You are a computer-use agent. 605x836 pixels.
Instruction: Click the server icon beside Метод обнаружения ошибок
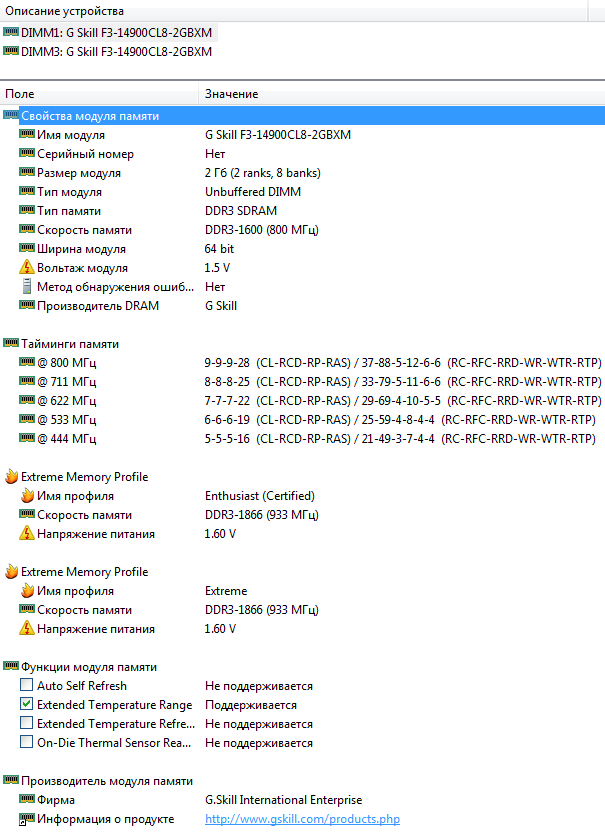[27, 286]
